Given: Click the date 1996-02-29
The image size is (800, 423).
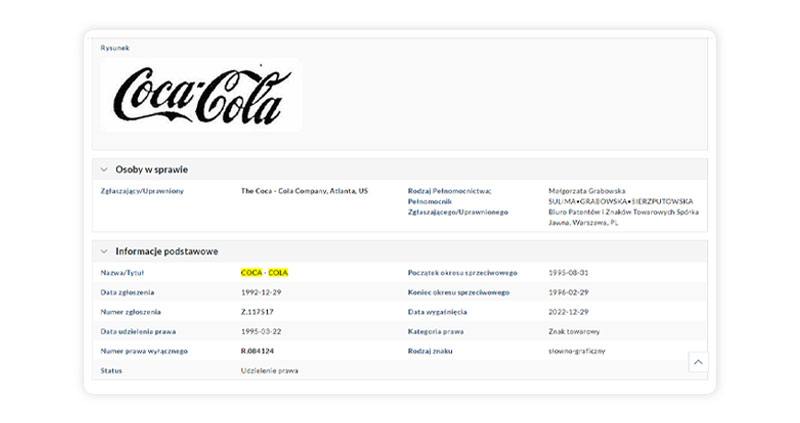Looking at the screenshot, I should click(x=568, y=292).
